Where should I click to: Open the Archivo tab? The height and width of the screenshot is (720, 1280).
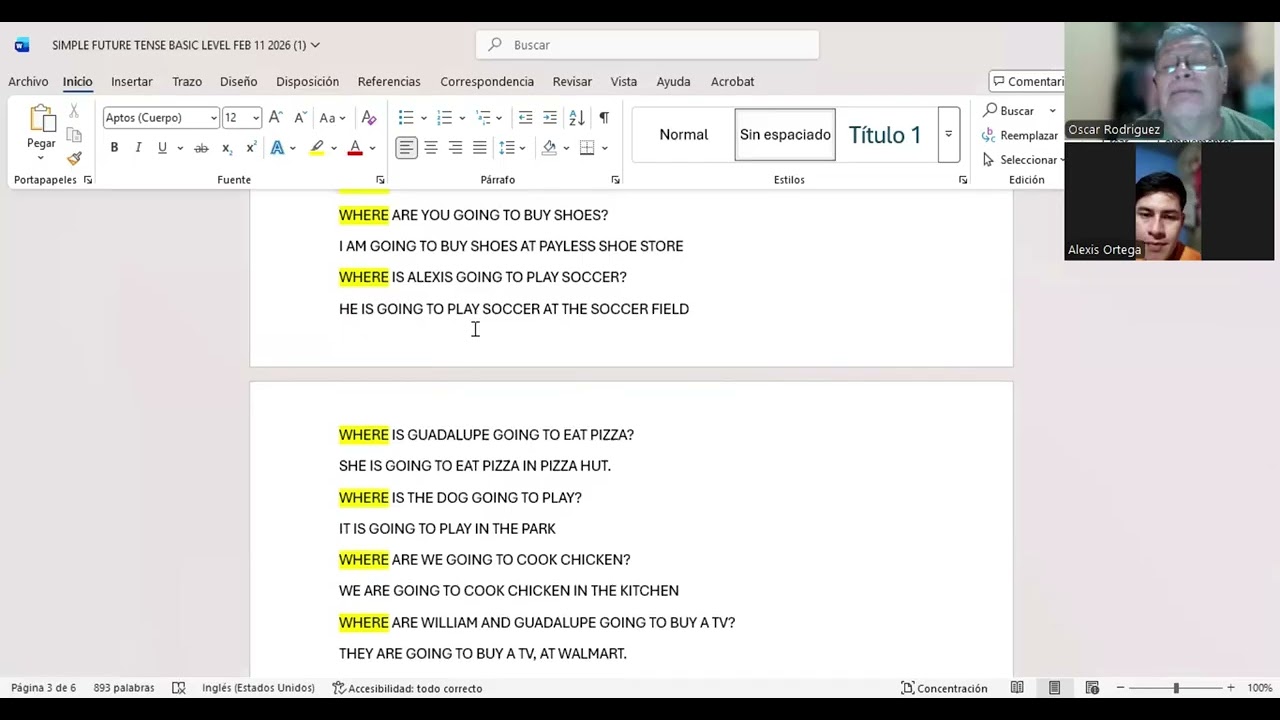click(28, 81)
